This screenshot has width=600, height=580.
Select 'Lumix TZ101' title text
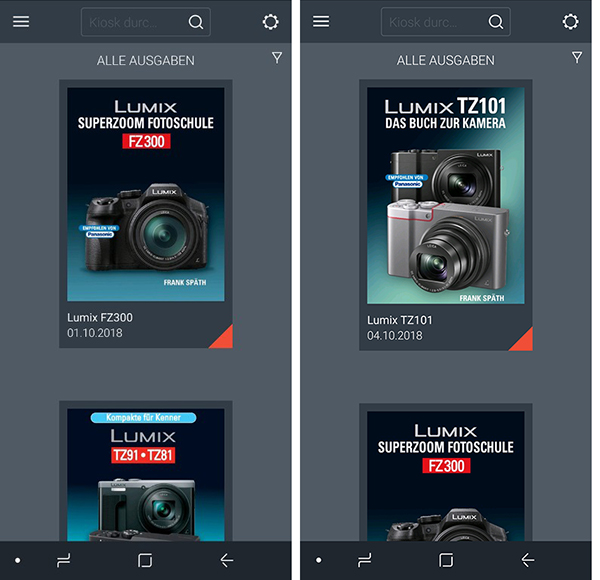point(400,320)
